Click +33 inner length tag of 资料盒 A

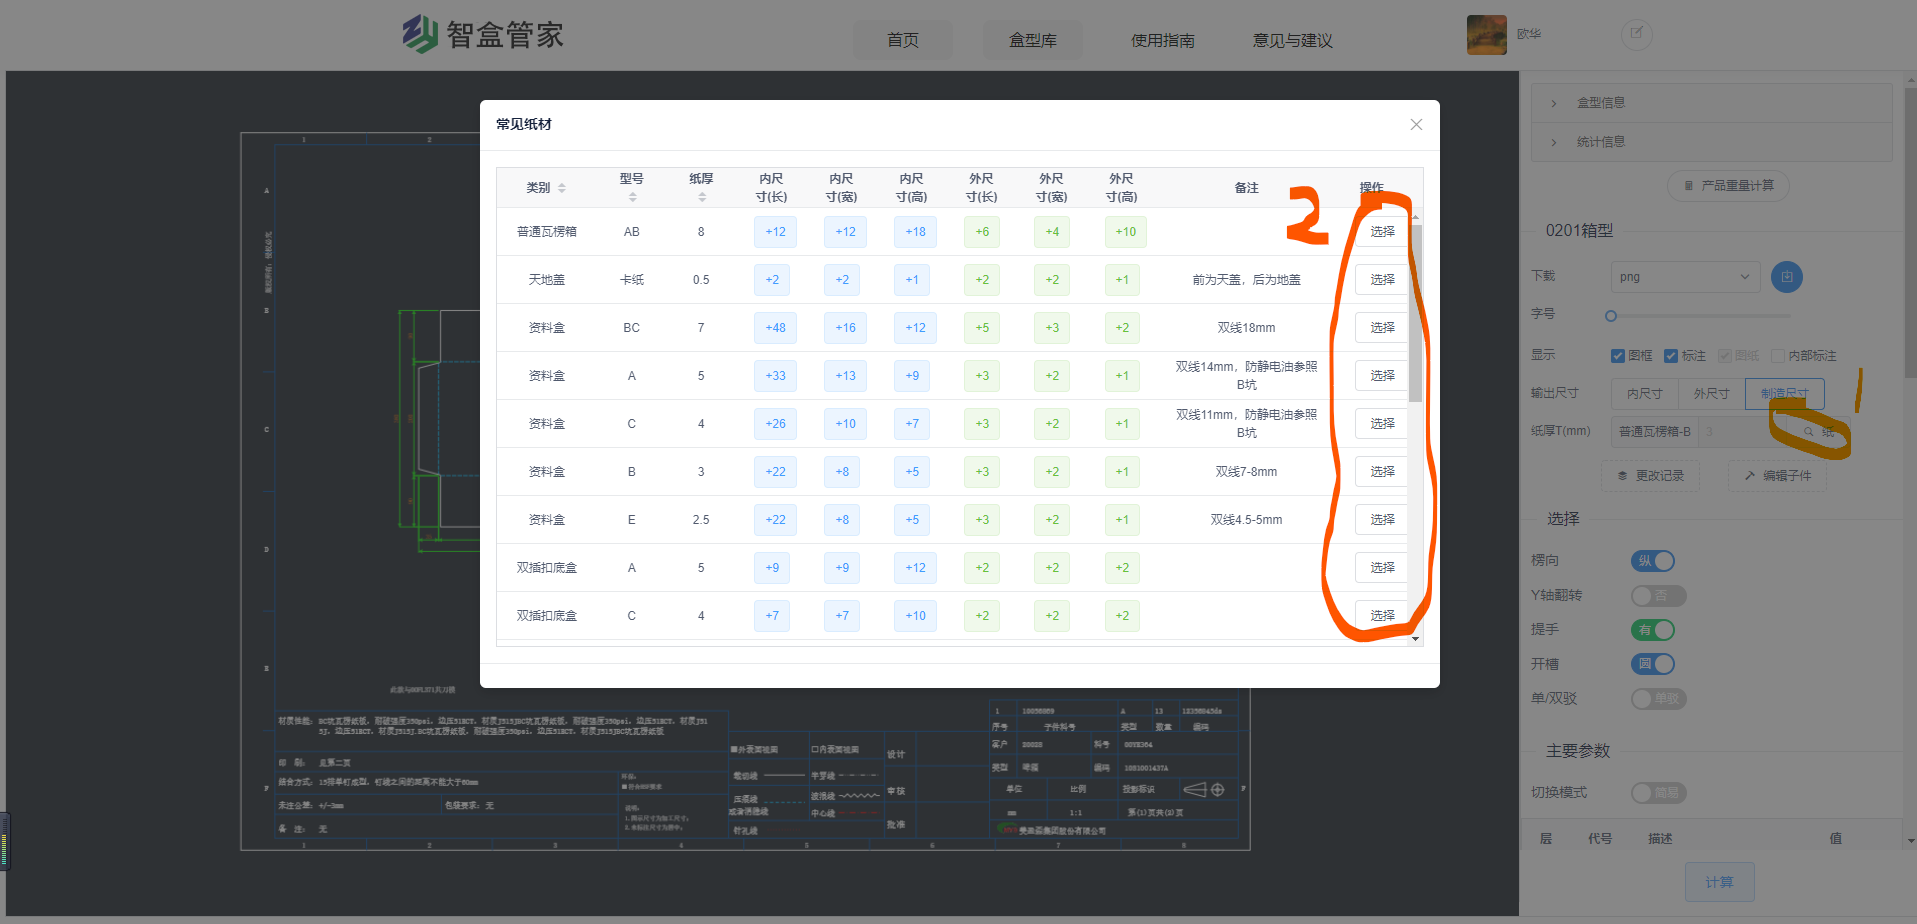click(775, 375)
